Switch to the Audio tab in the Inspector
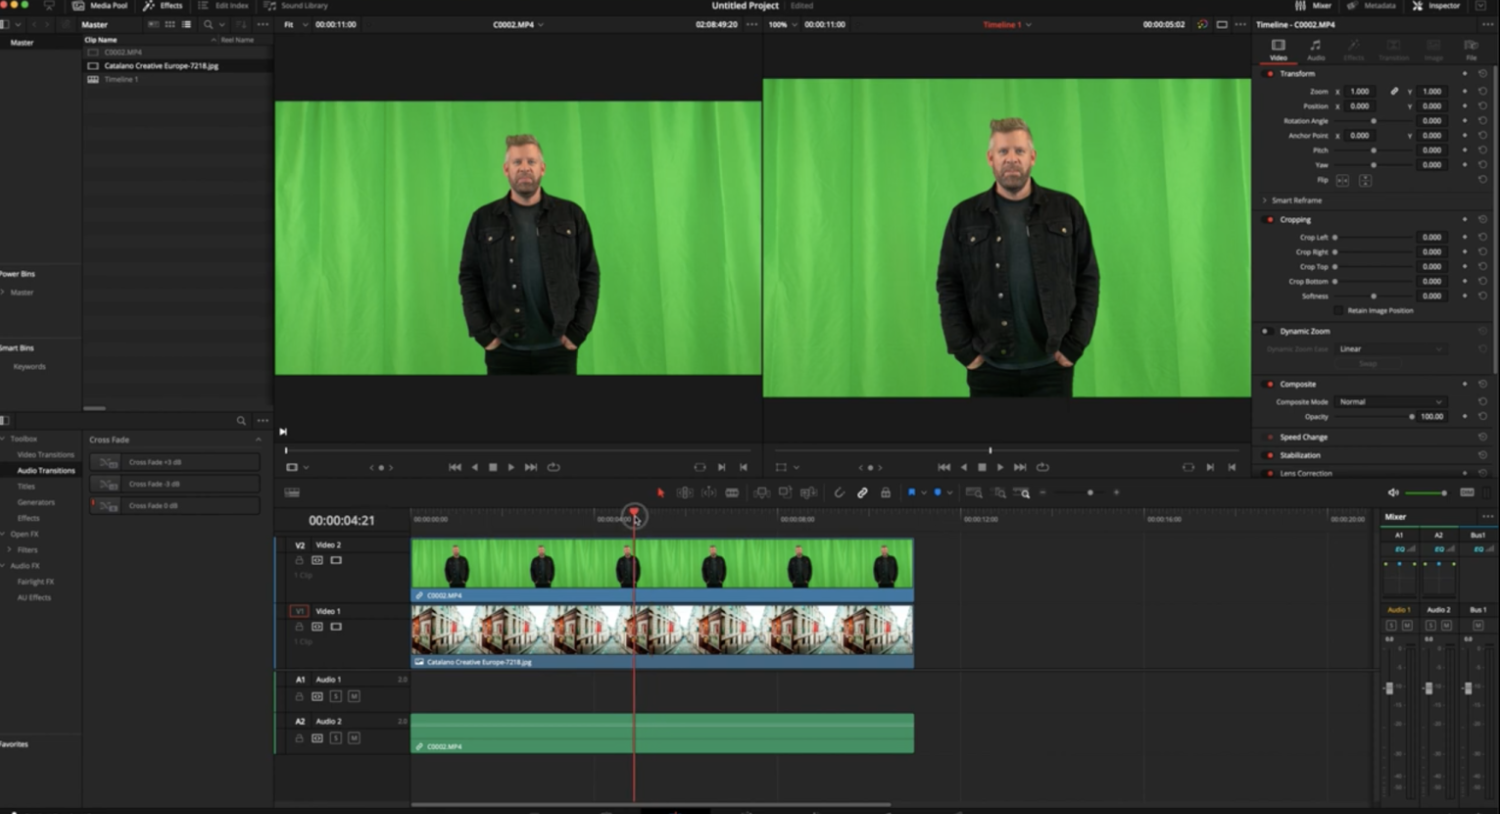 pyautogui.click(x=1316, y=50)
